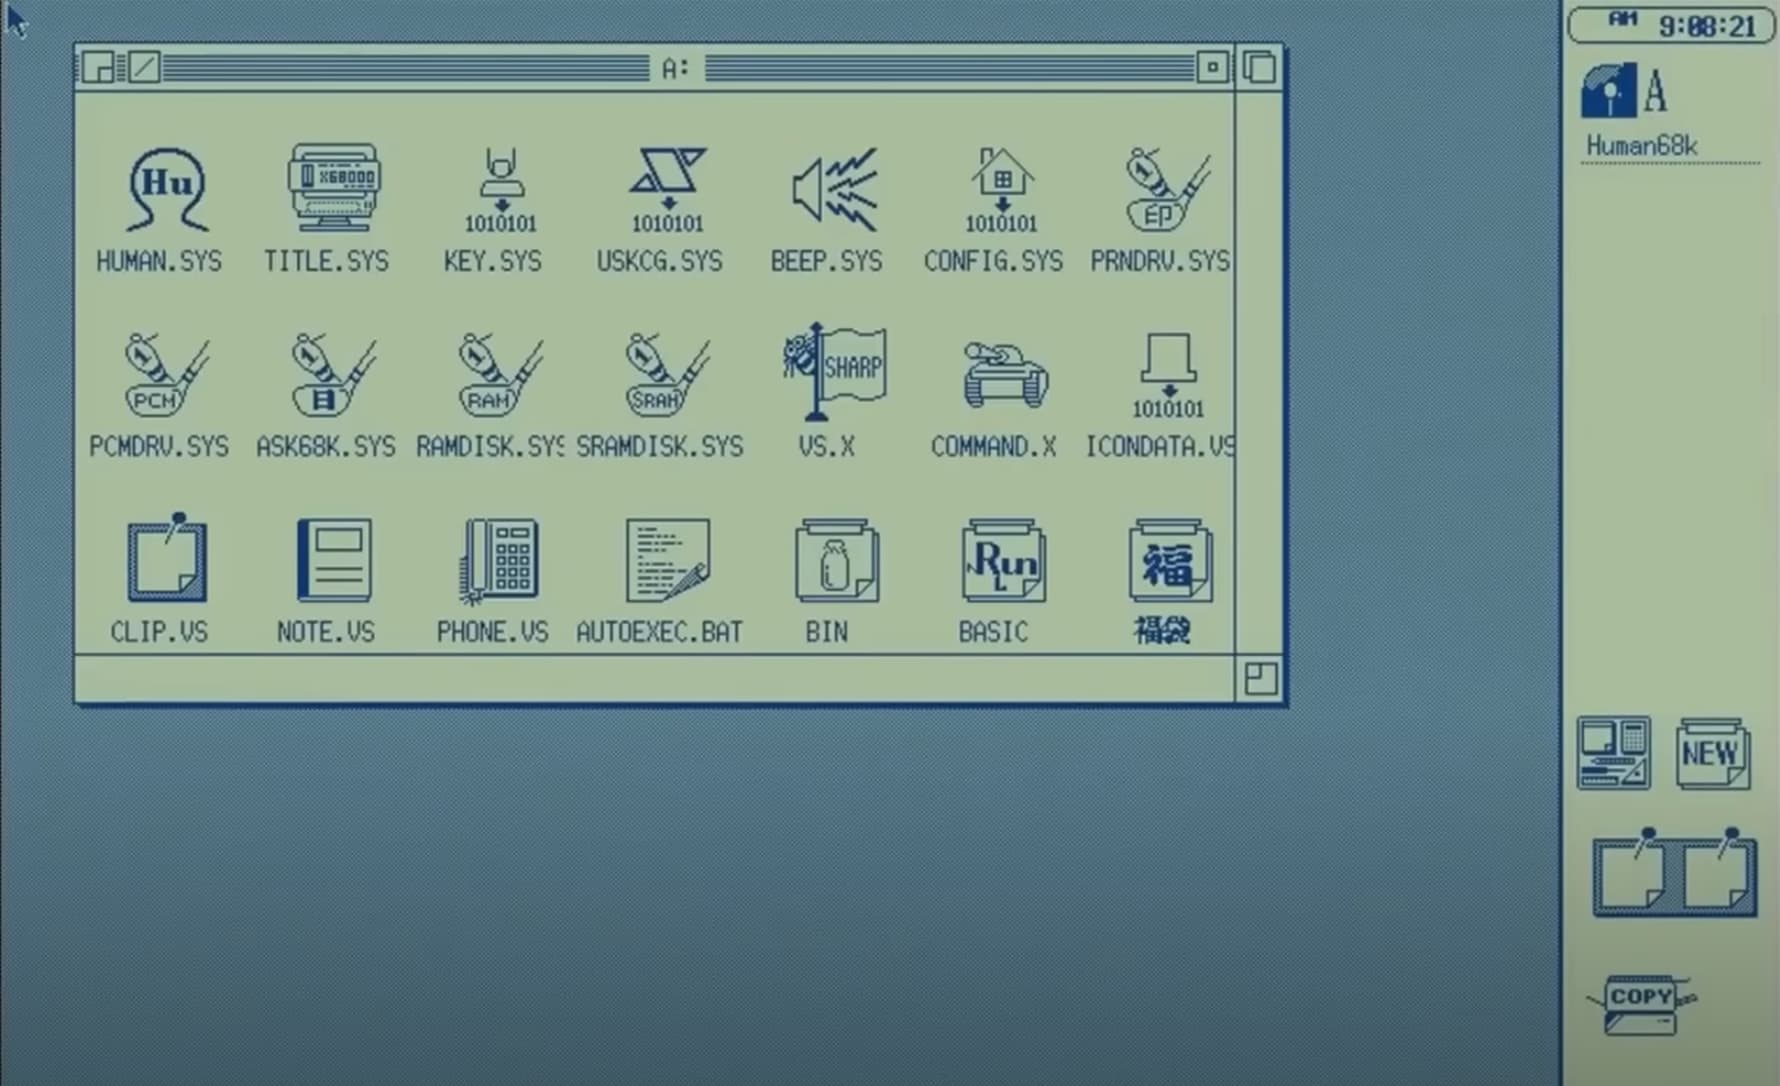Click the KEY.SYS file icon

click(x=500, y=190)
